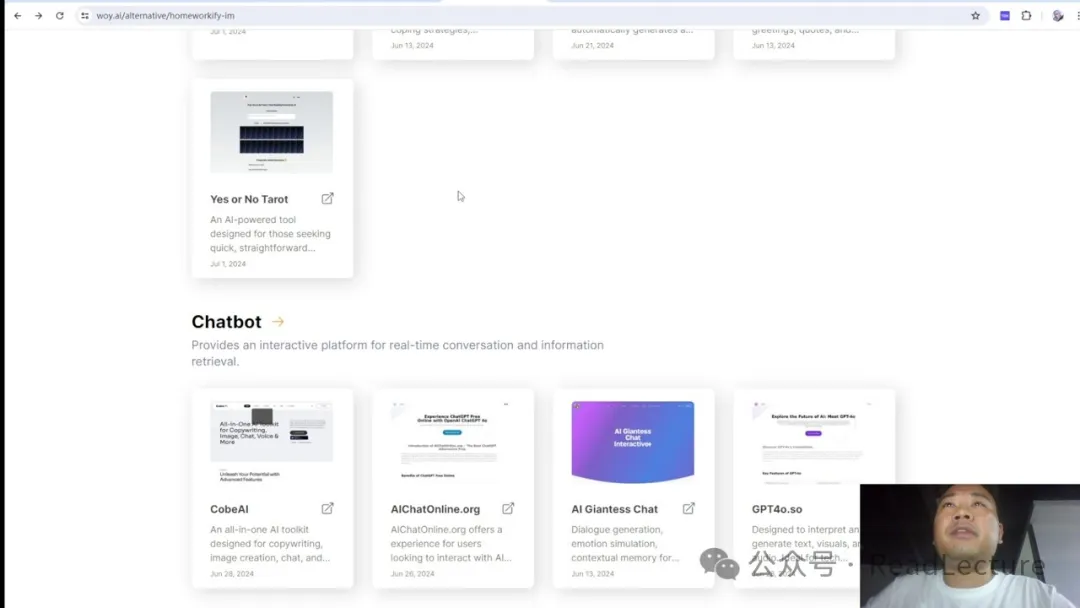Open external link icon for AI Giantess Chat
Screen dimensions: 1080x608
(x=689, y=509)
